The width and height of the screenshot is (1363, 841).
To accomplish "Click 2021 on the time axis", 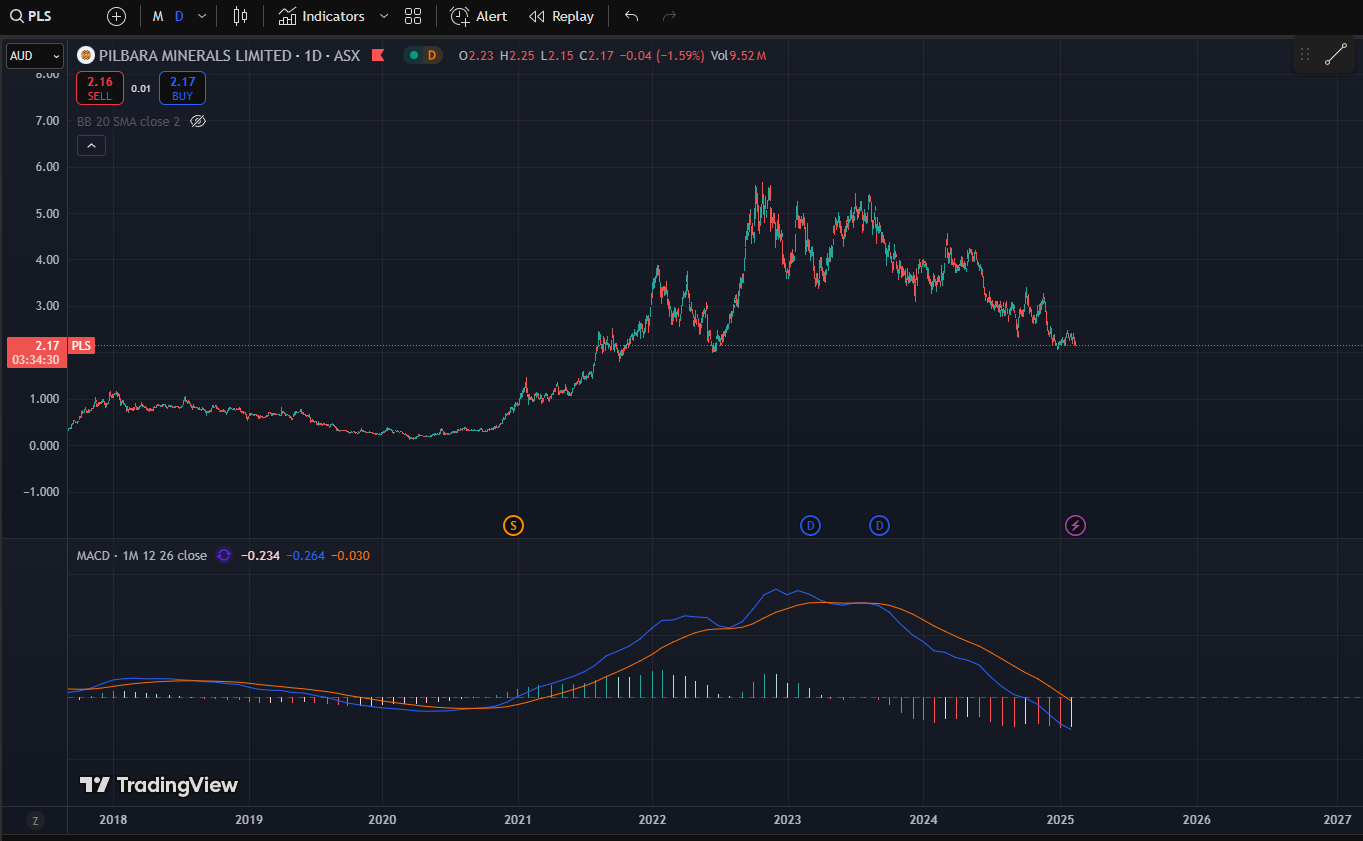I will click(518, 820).
